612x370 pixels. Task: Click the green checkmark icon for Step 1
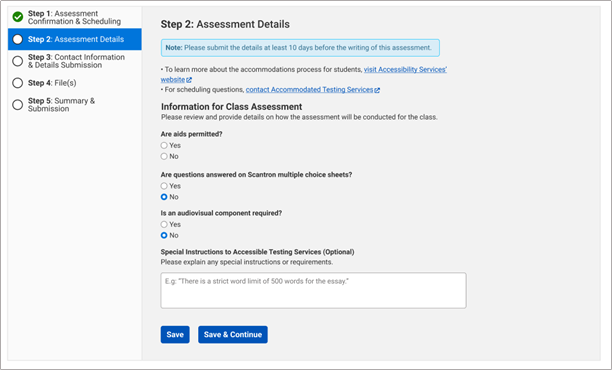point(18,17)
